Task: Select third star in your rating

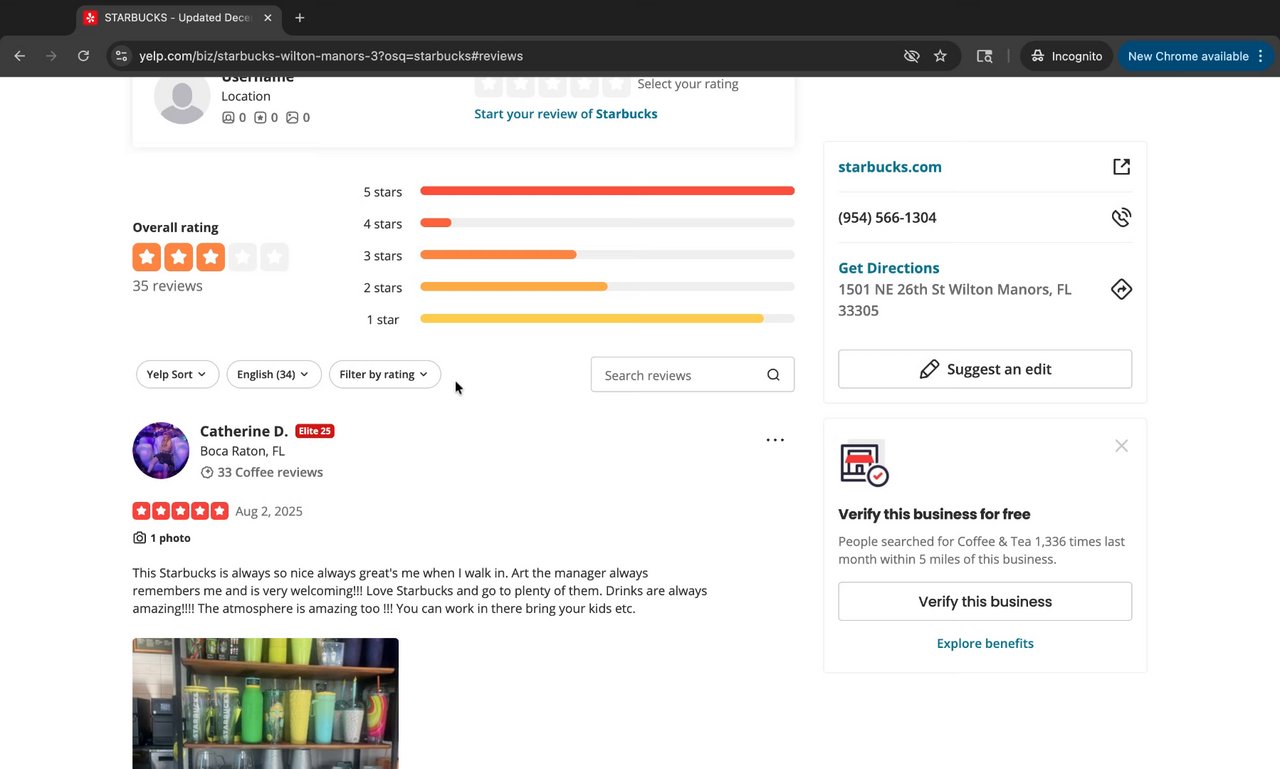Action: [553, 84]
